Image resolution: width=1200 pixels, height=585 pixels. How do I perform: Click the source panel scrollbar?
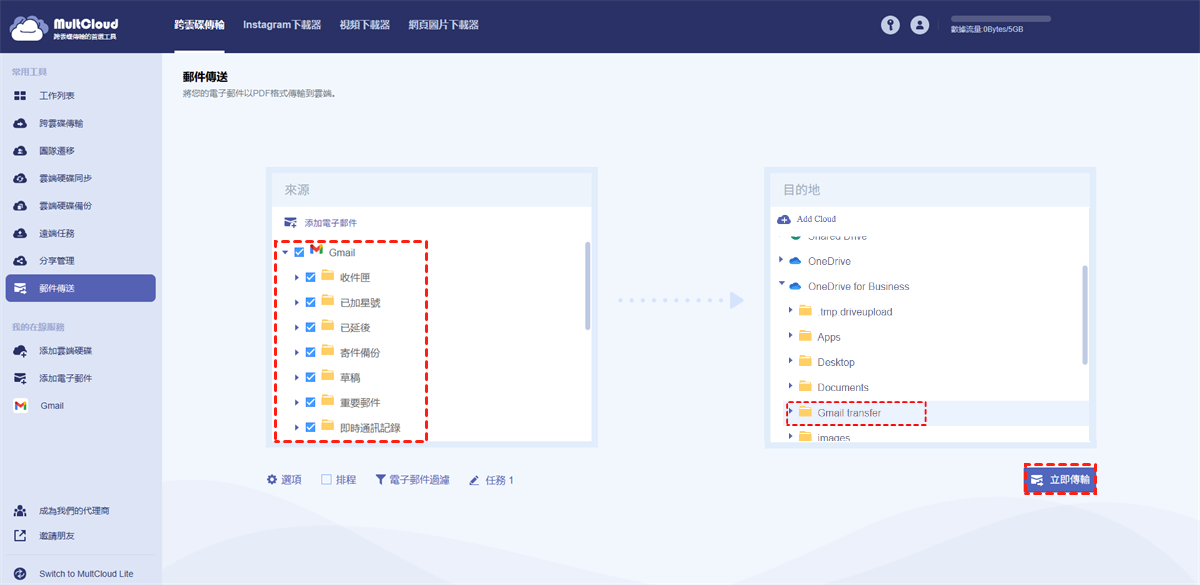587,285
